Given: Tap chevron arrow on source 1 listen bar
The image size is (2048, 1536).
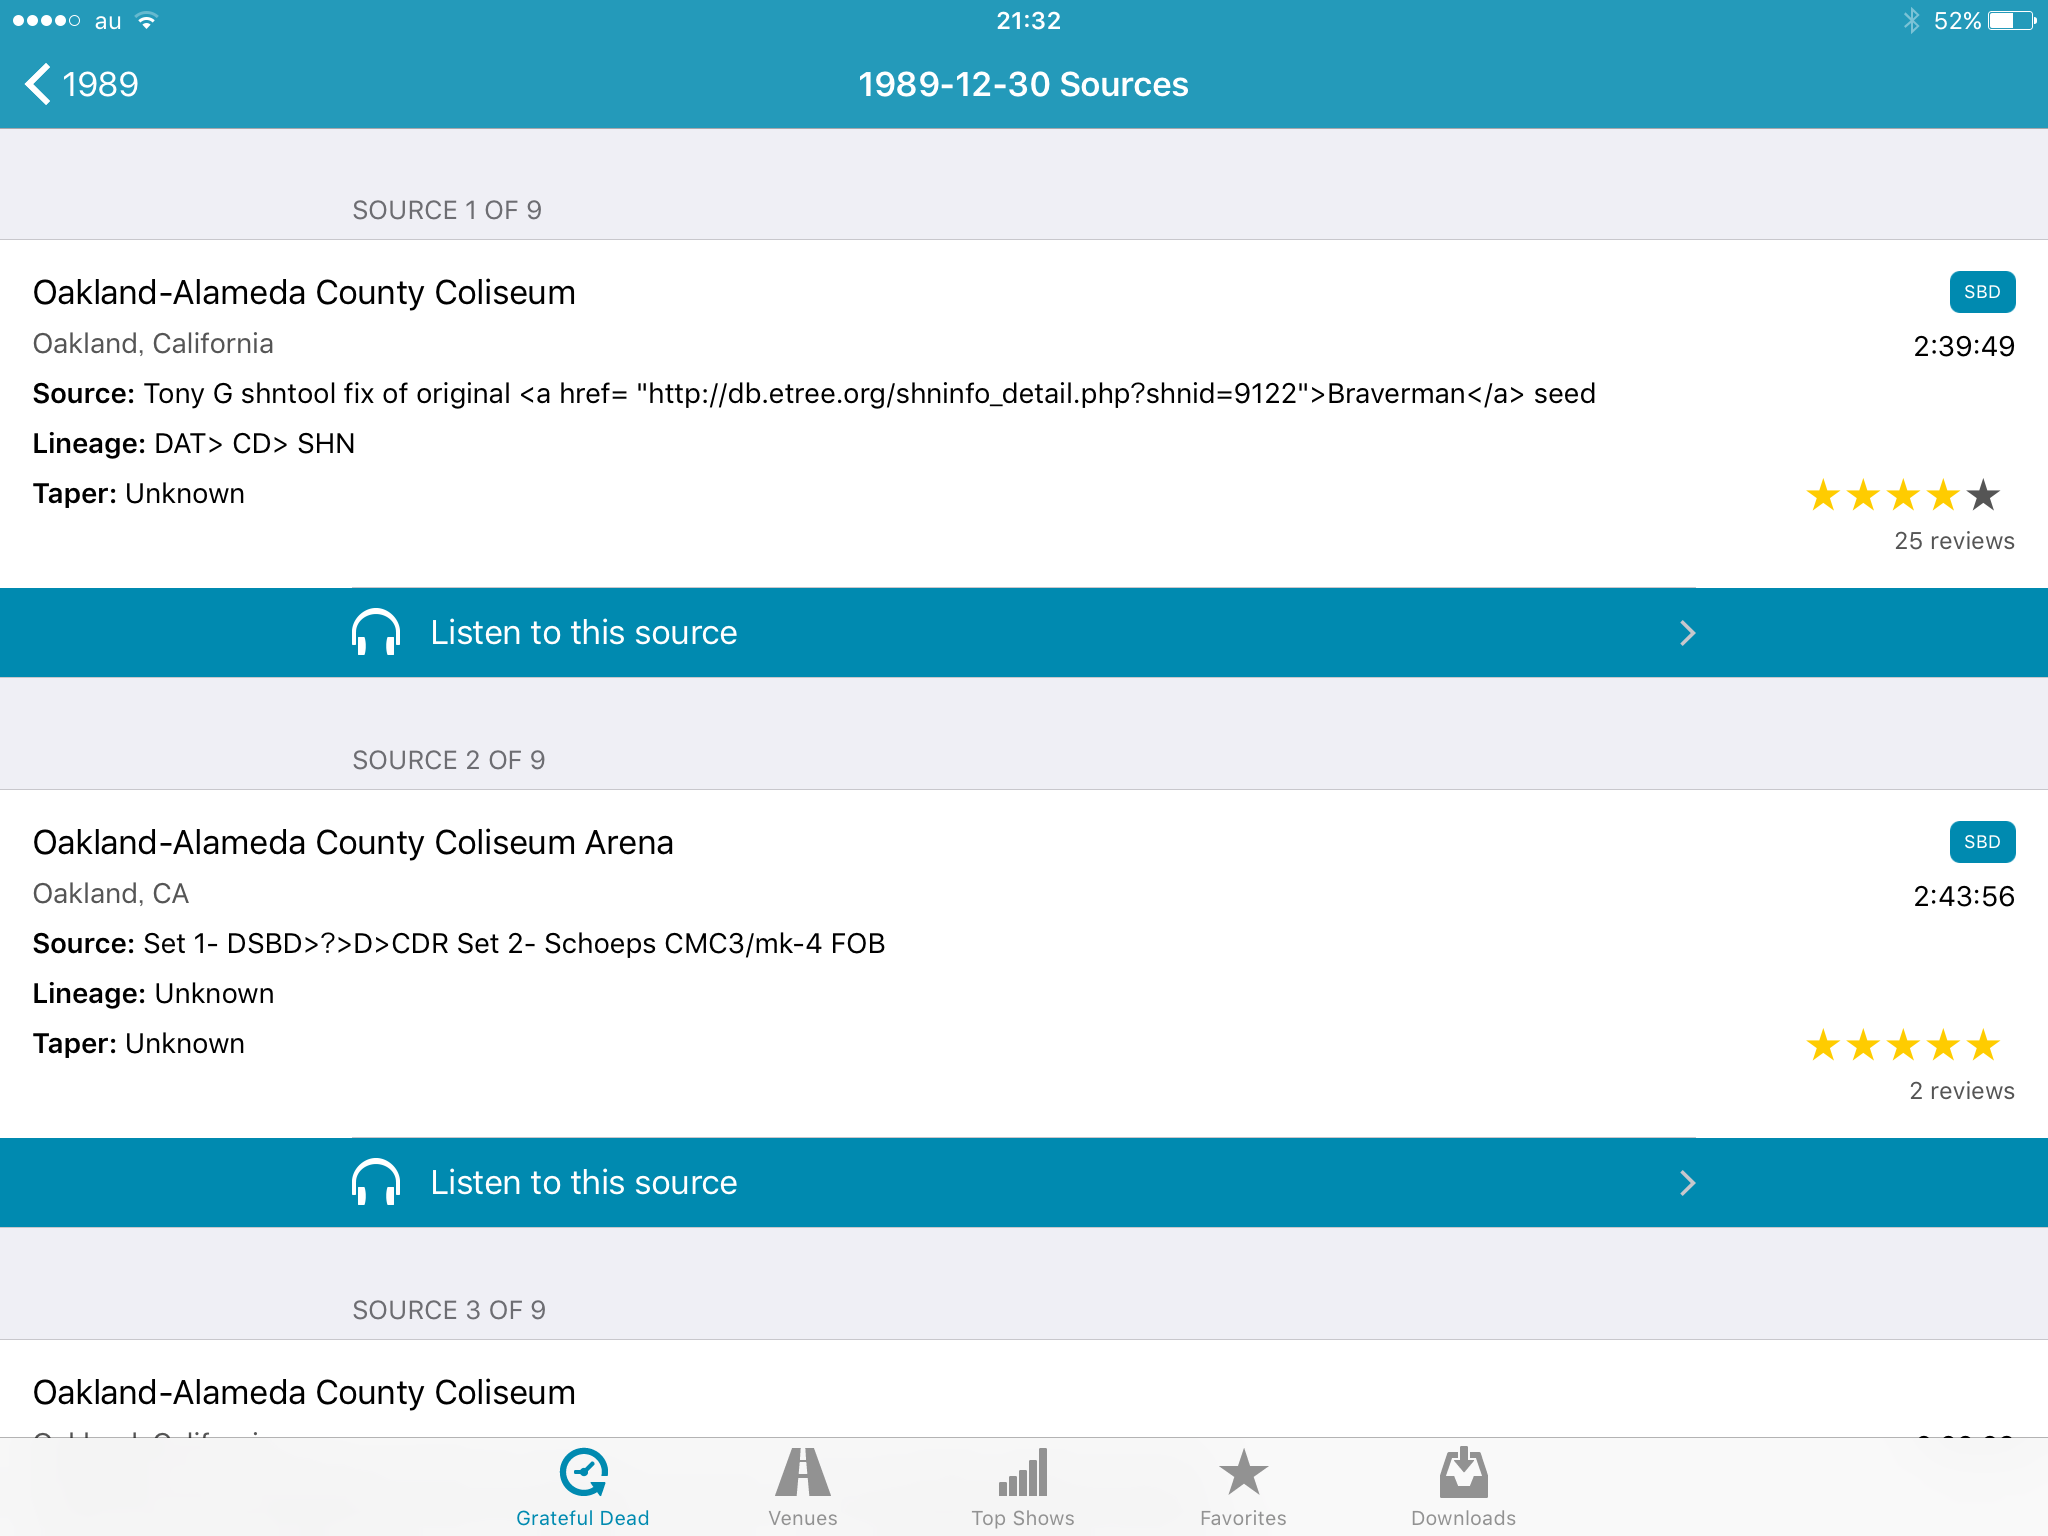Looking at the screenshot, I should (x=1688, y=633).
